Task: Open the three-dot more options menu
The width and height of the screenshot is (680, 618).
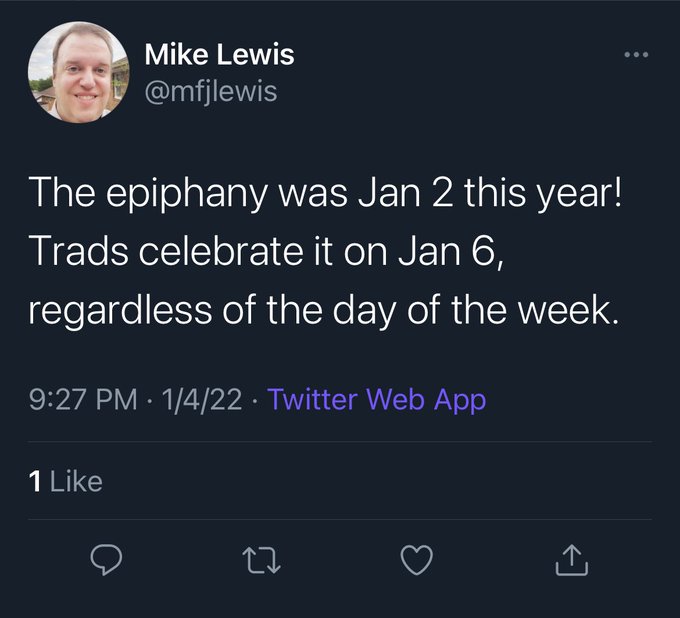Action: tap(636, 55)
